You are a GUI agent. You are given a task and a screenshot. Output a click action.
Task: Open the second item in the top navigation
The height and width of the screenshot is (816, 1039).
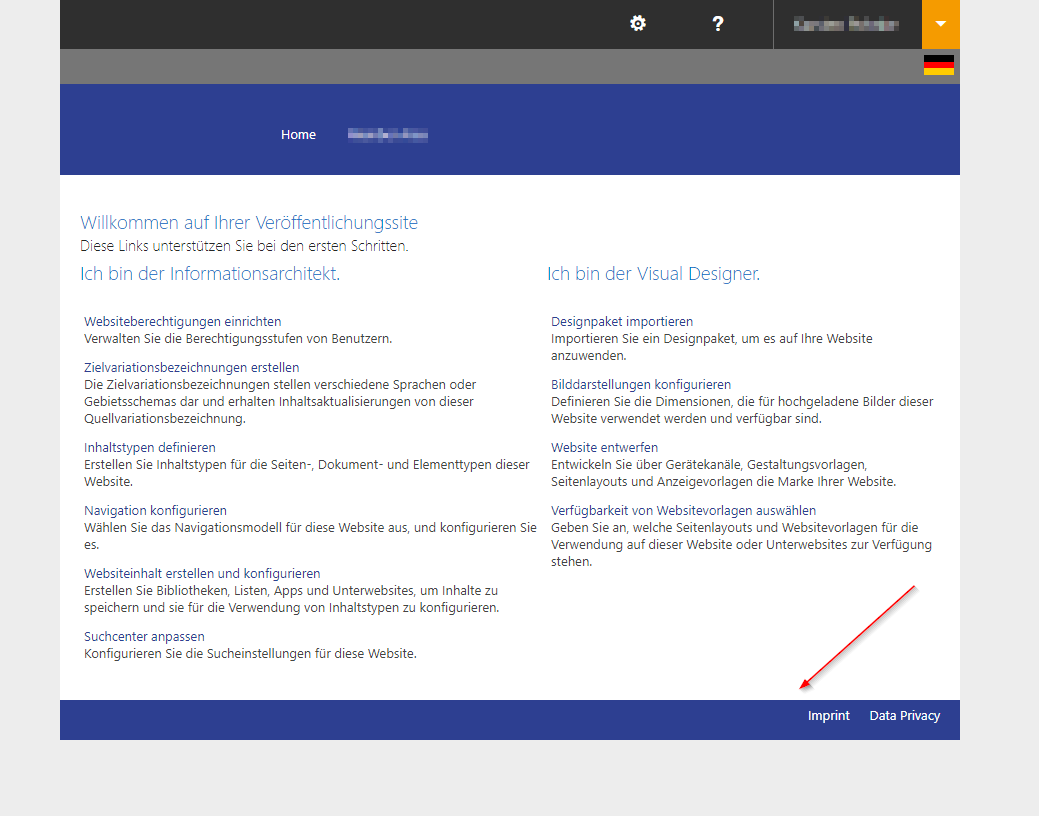[388, 134]
